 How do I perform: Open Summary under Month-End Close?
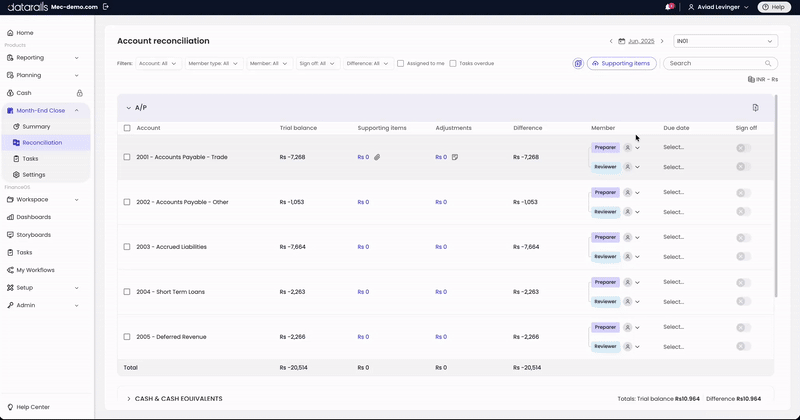[36, 127]
